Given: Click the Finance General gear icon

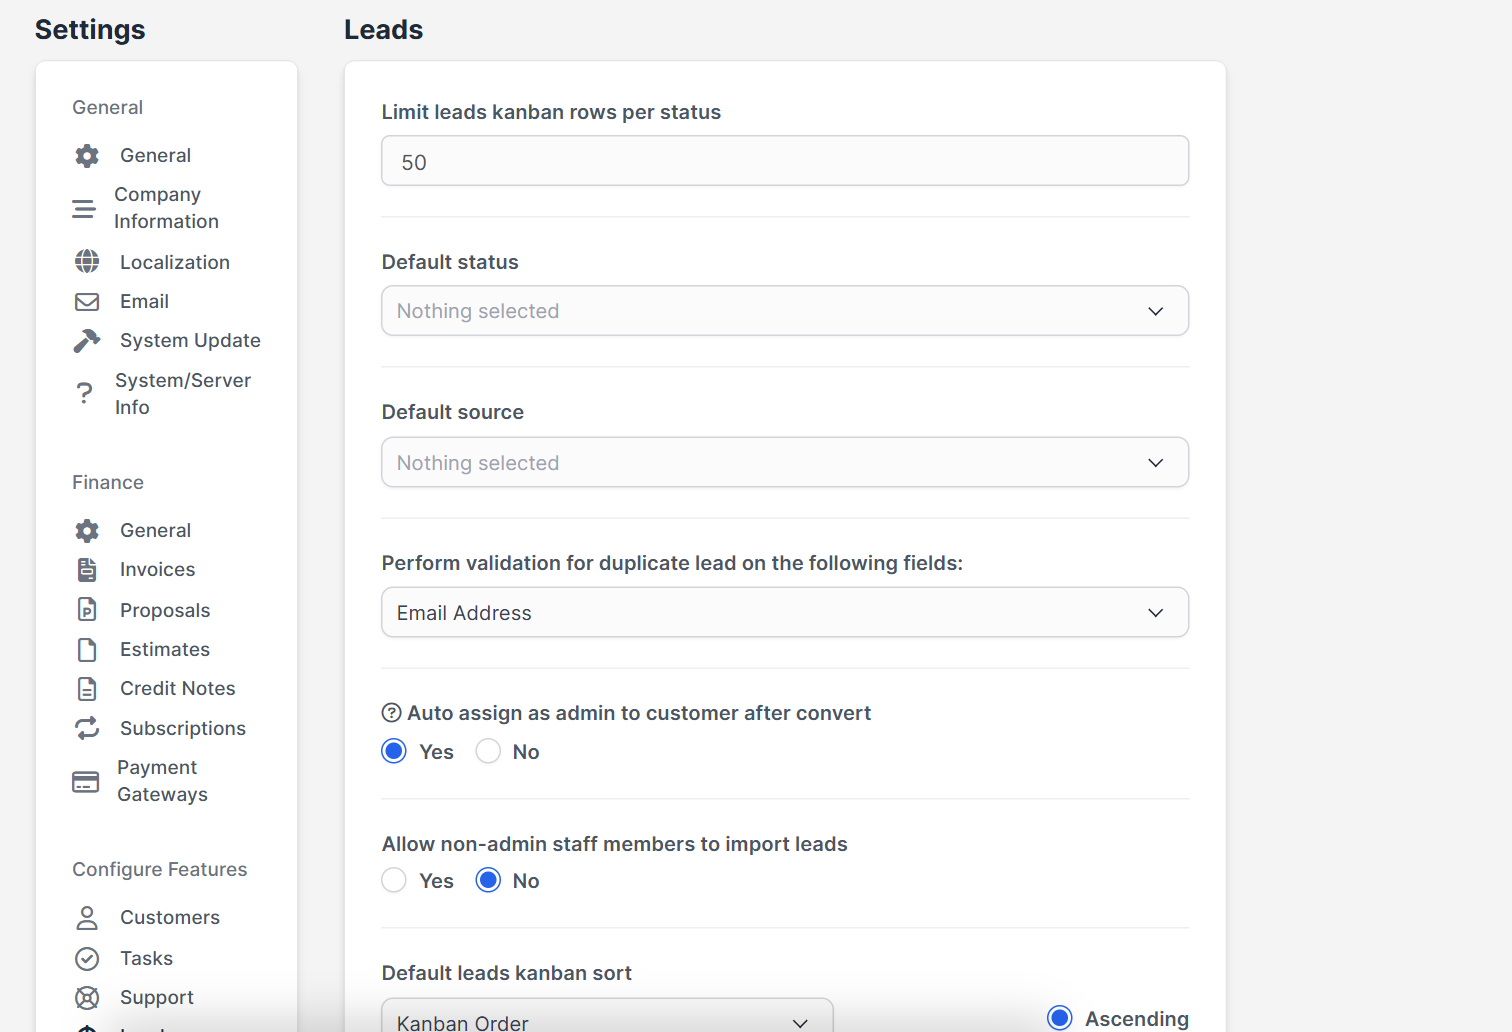Looking at the screenshot, I should [87, 531].
